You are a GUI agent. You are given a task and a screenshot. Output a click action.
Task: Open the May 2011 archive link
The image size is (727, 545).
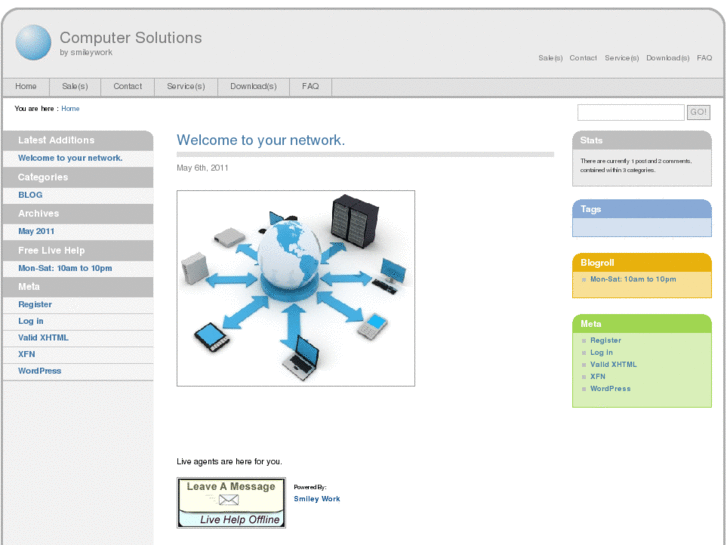click(36, 231)
